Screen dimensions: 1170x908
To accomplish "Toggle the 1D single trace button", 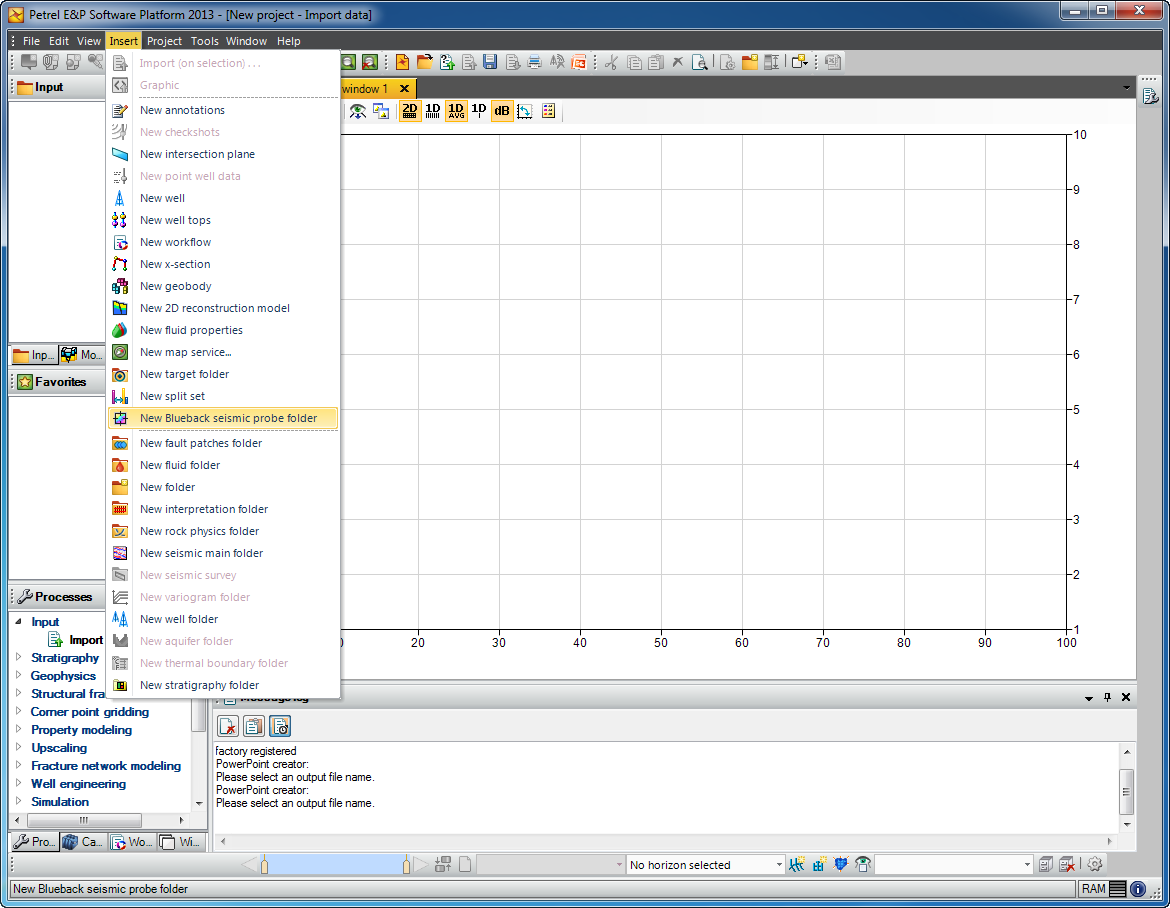I will tap(479, 111).
